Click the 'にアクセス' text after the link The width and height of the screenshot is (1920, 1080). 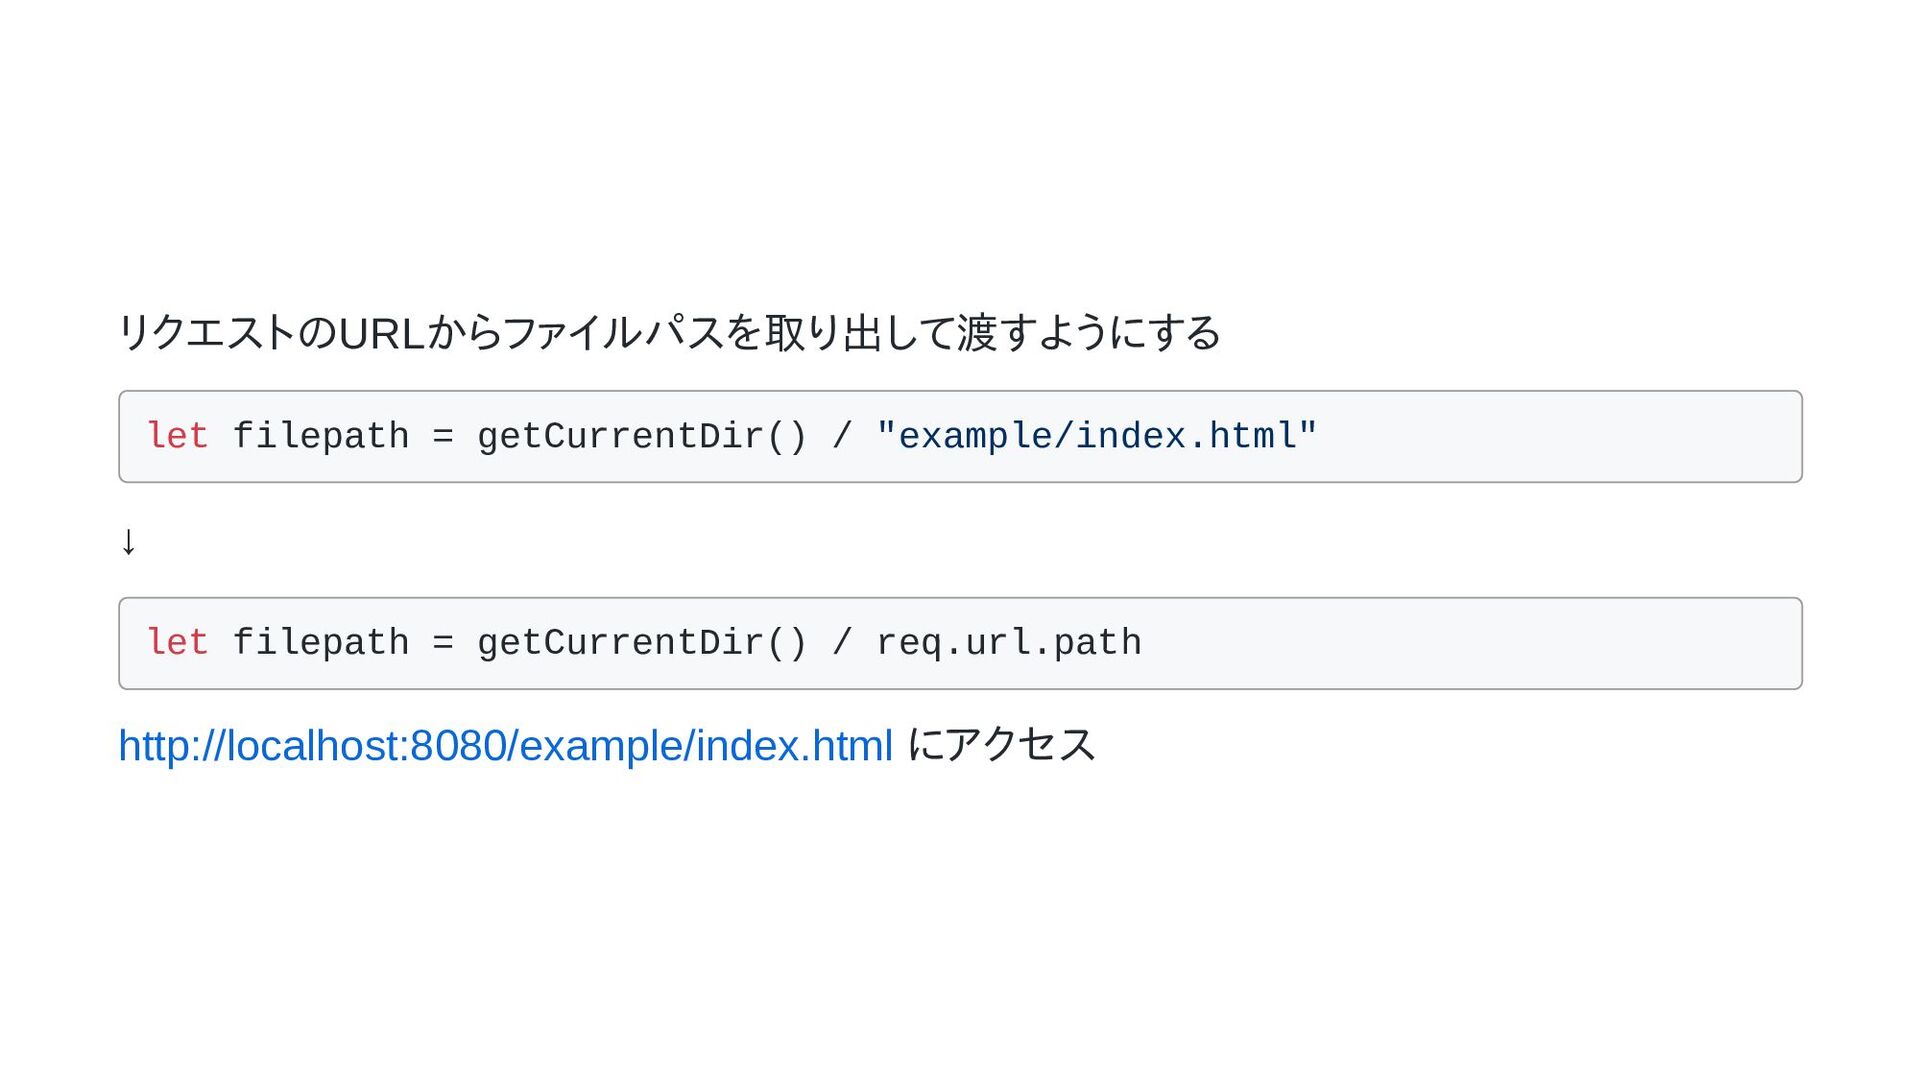point(1001,745)
